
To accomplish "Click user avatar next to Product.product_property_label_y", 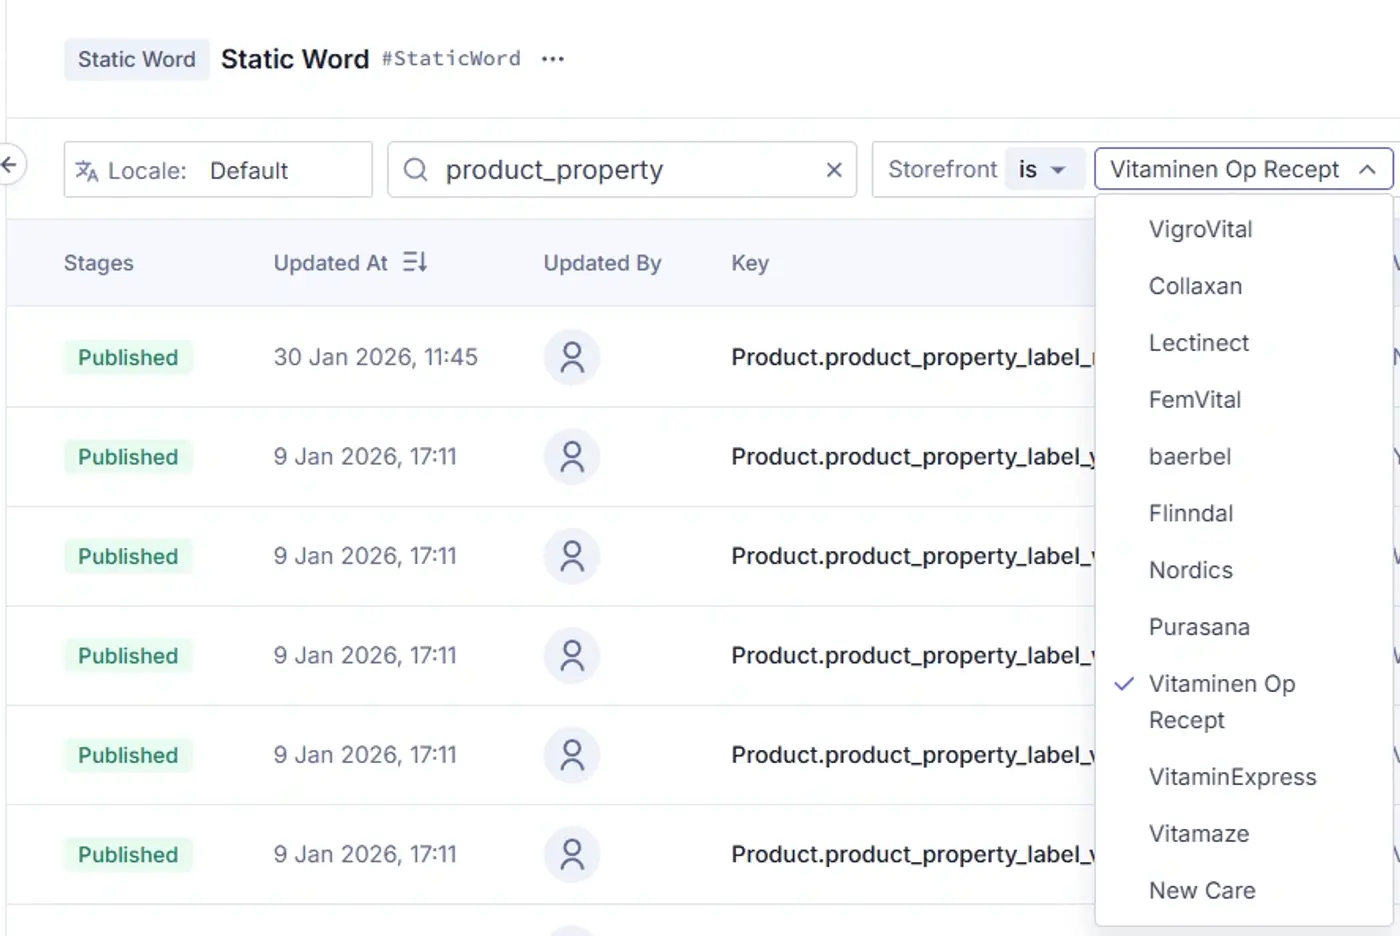I will pyautogui.click(x=572, y=457).
